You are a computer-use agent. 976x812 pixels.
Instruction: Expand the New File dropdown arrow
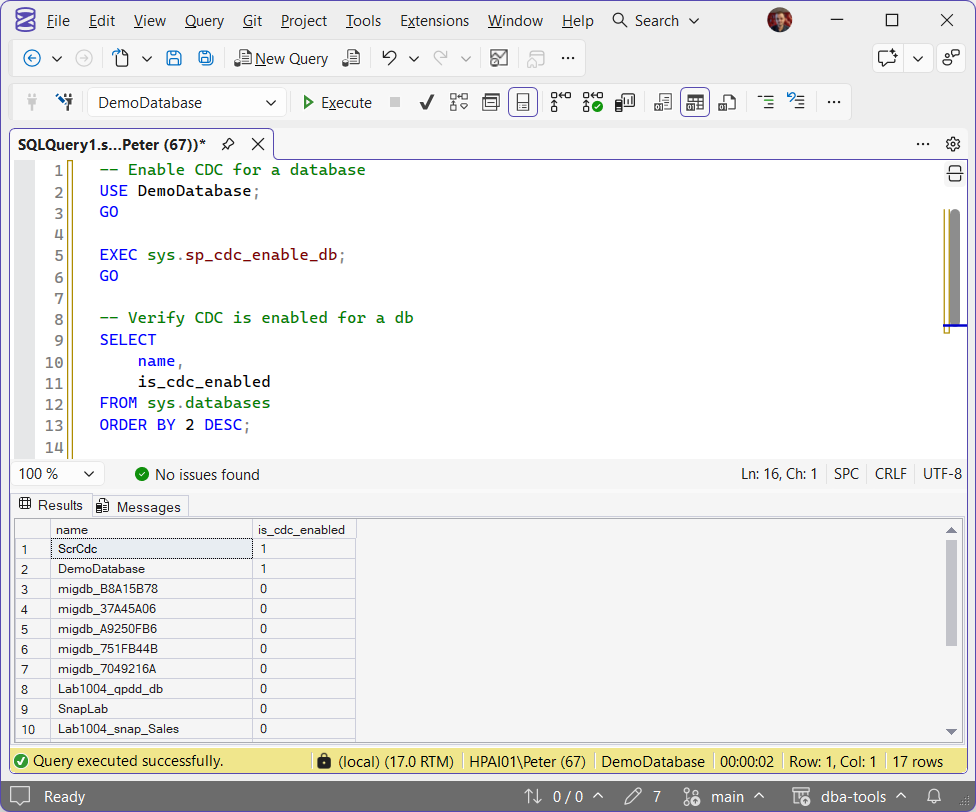[147, 58]
